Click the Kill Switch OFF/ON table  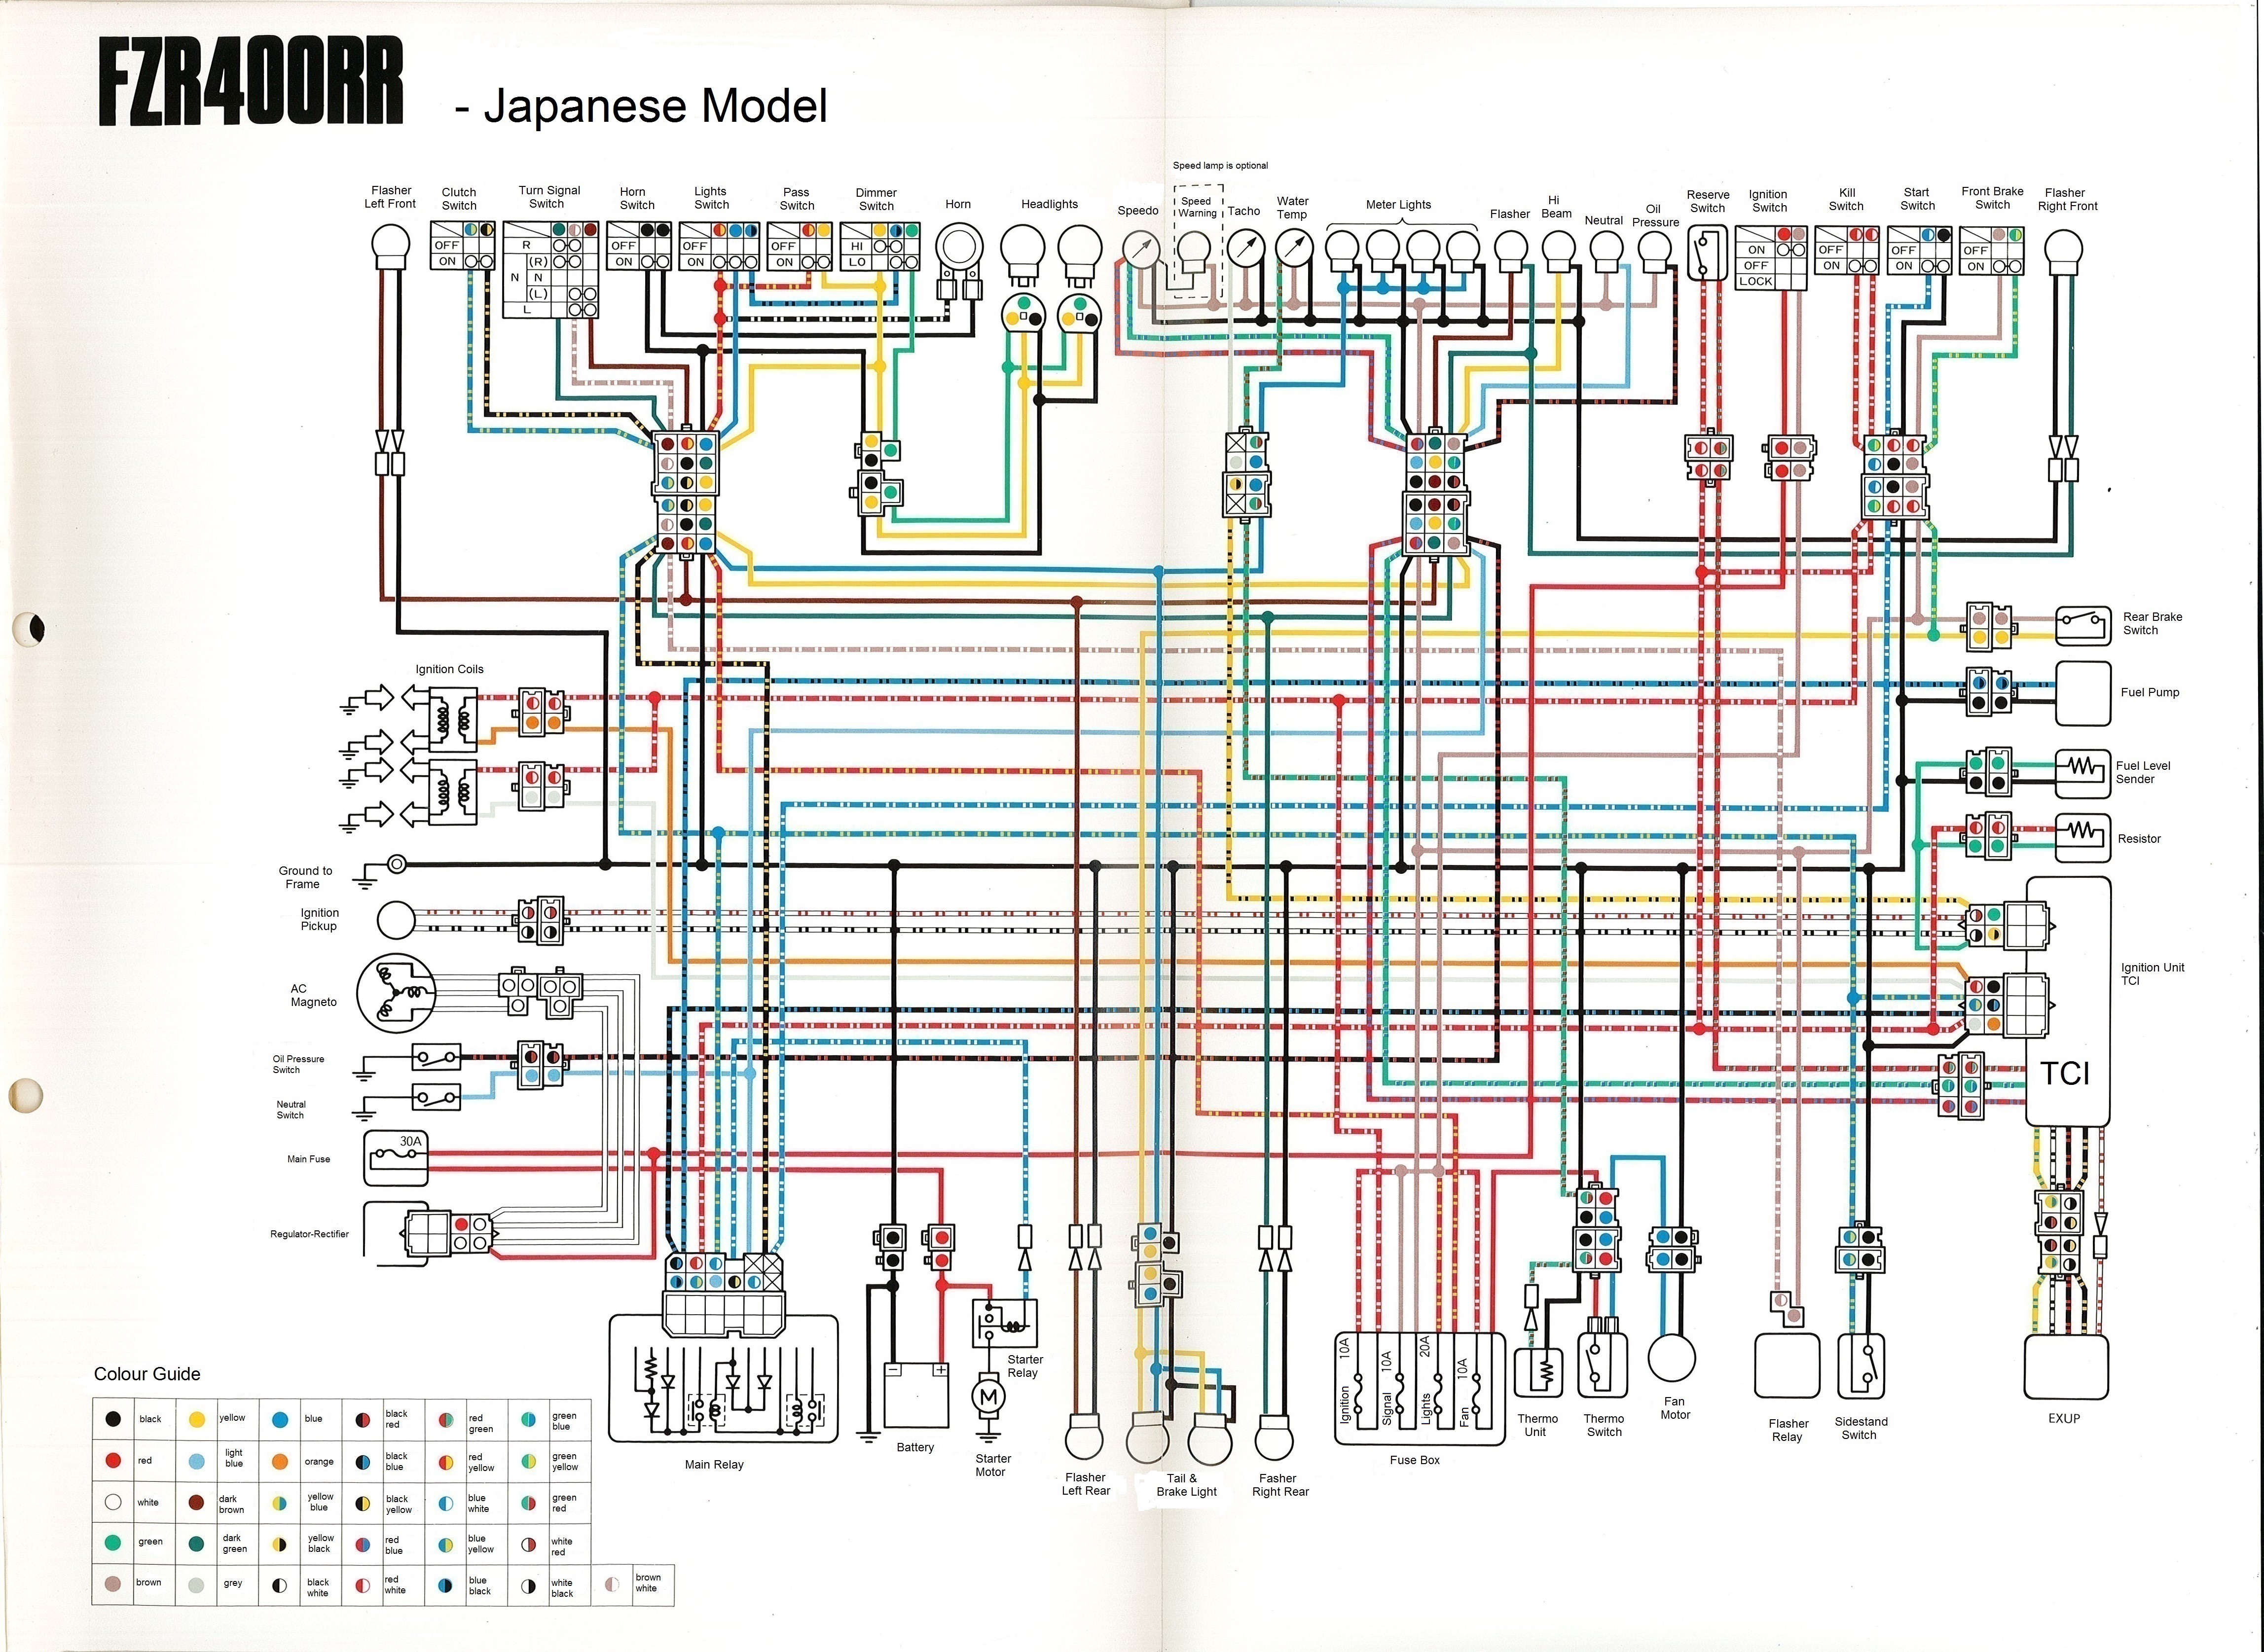tap(1847, 250)
